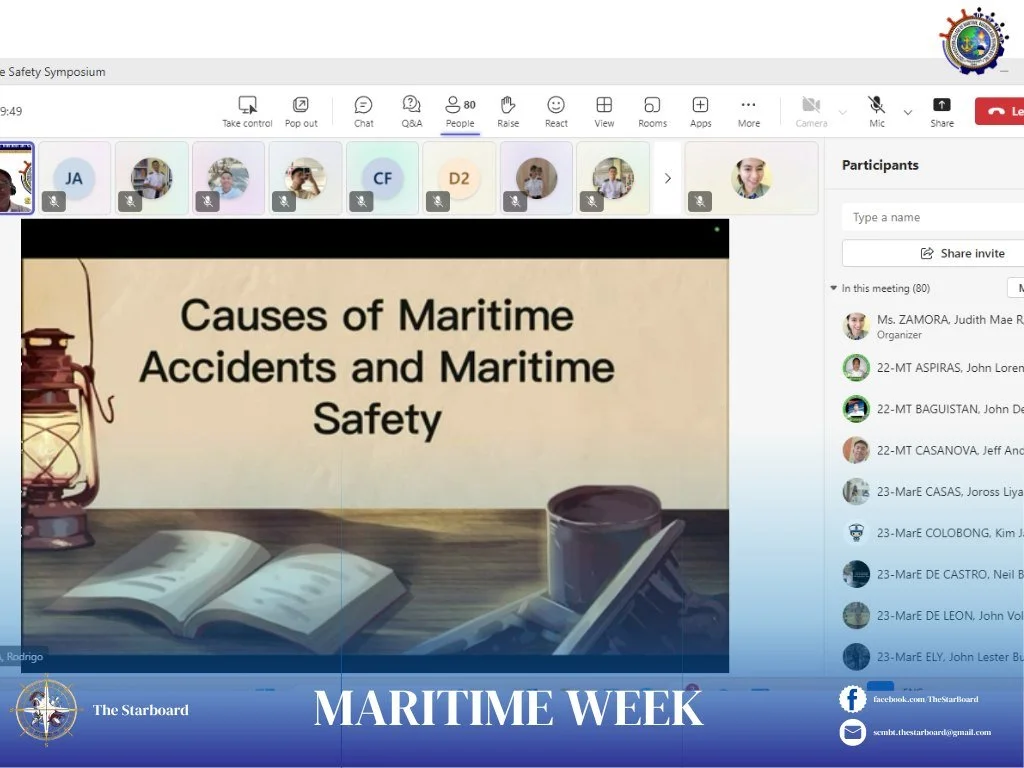
Task: Click the Share invite button
Action: (933, 253)
